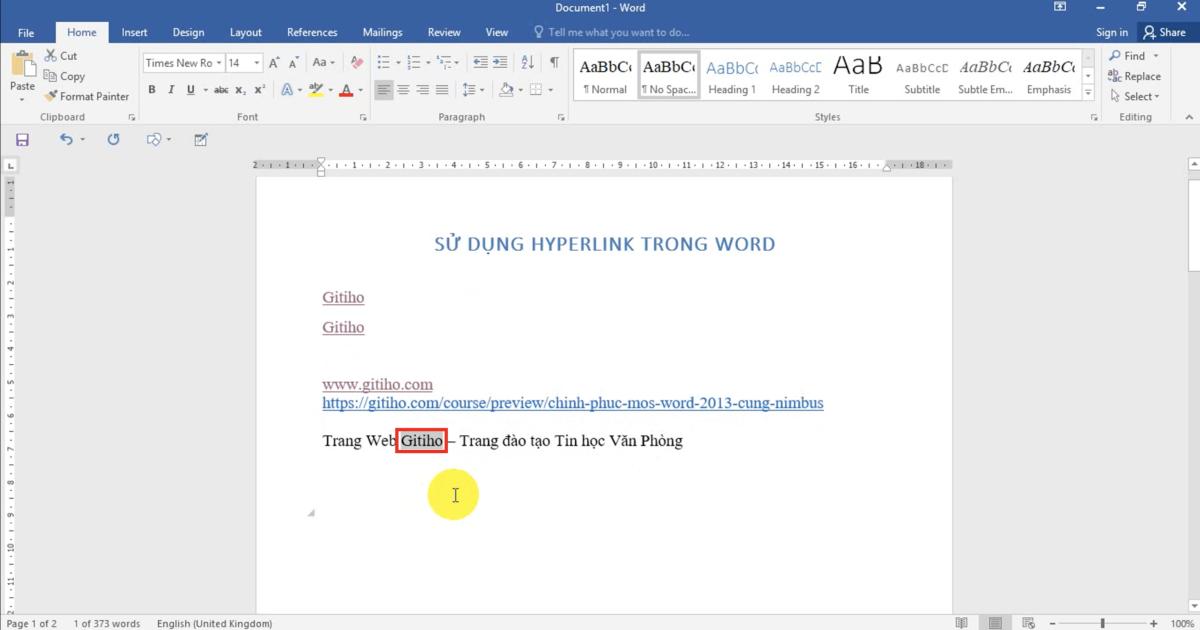Toggle italic formatting
This screenshot has width=1200, height=630.
click(171, 89)
